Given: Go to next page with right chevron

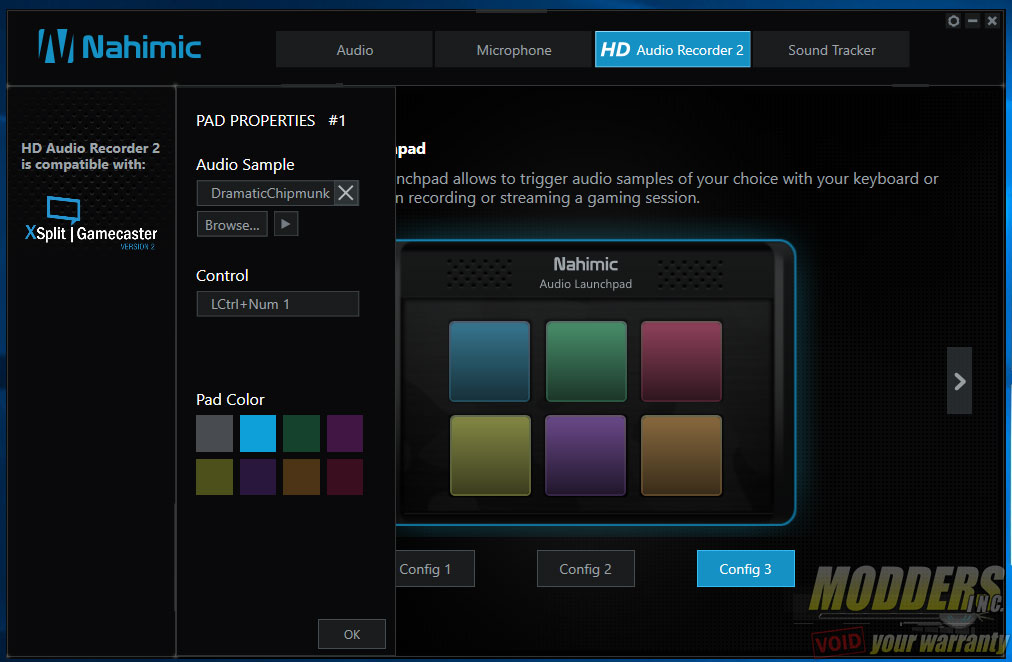Looking at the screenshot, I should [x=960, y=381].
